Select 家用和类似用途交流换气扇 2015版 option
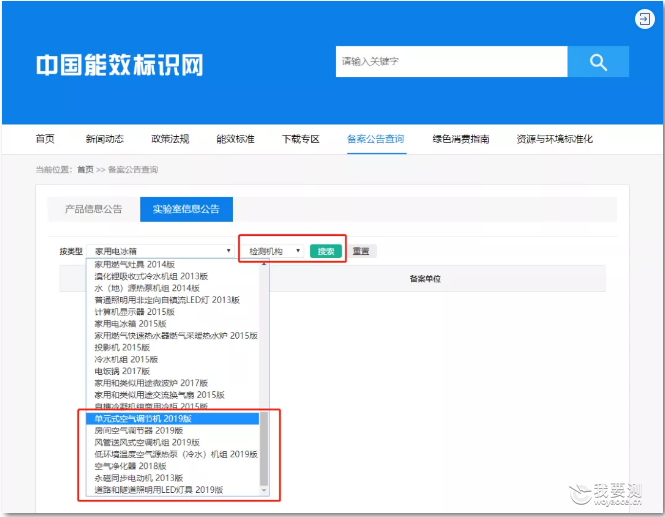665x517 pixels. (x=173, y=395)
